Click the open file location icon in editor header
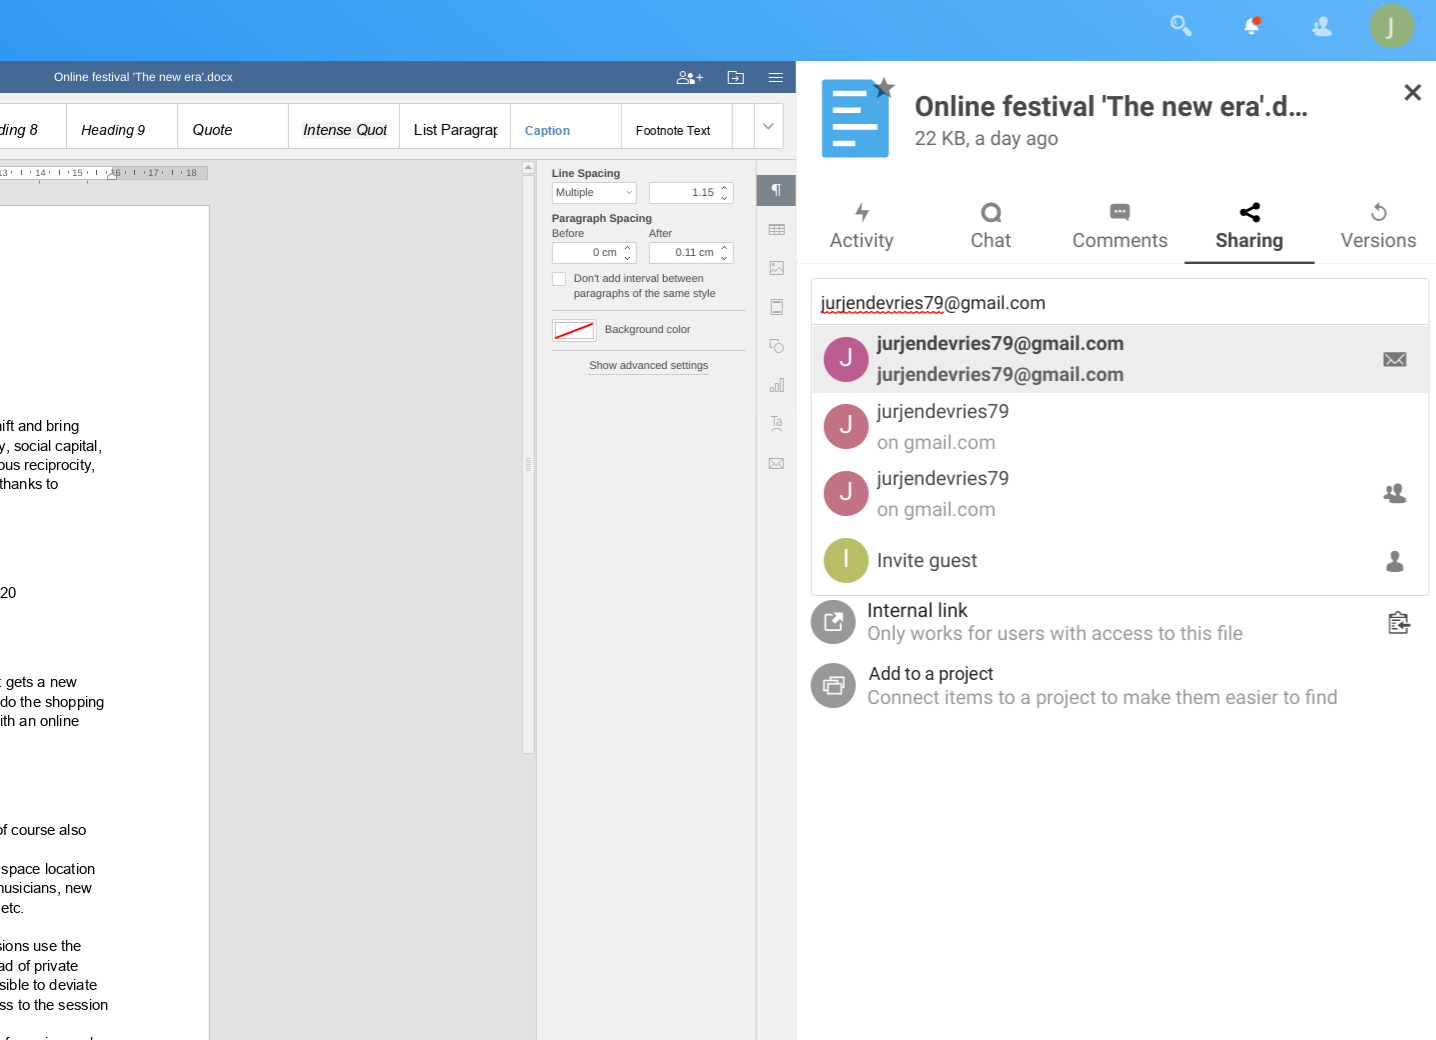Screen dimensions: 1436x1040 click(x=735, y=77)
